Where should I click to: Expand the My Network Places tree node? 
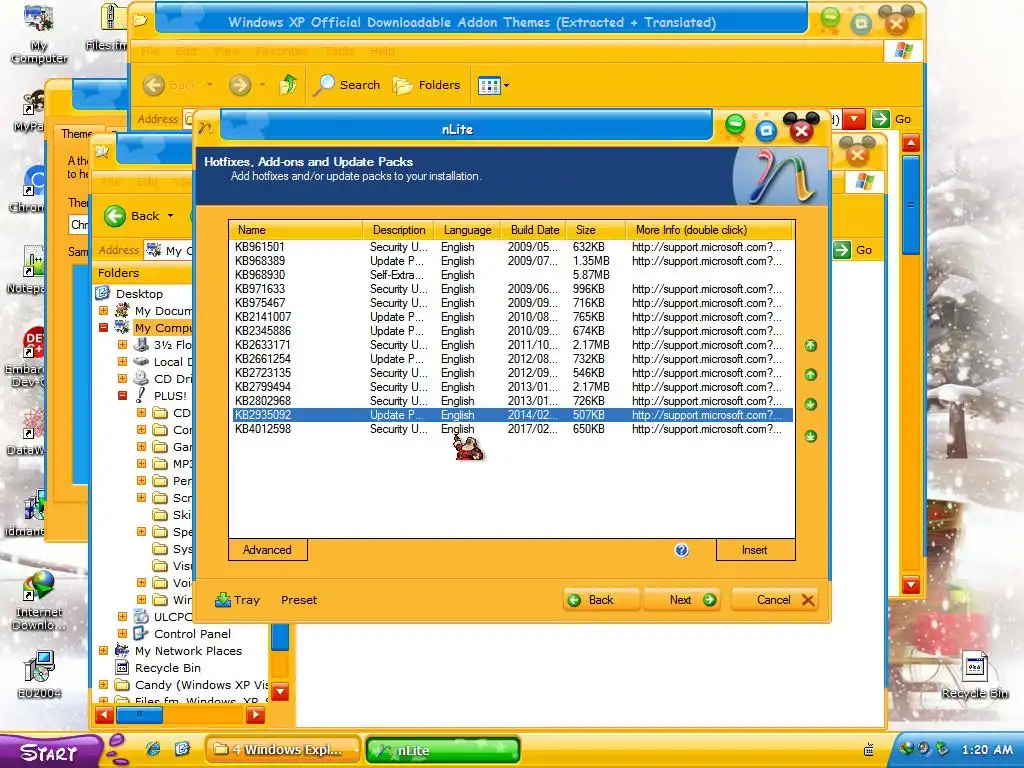click(x=103, y=650)
